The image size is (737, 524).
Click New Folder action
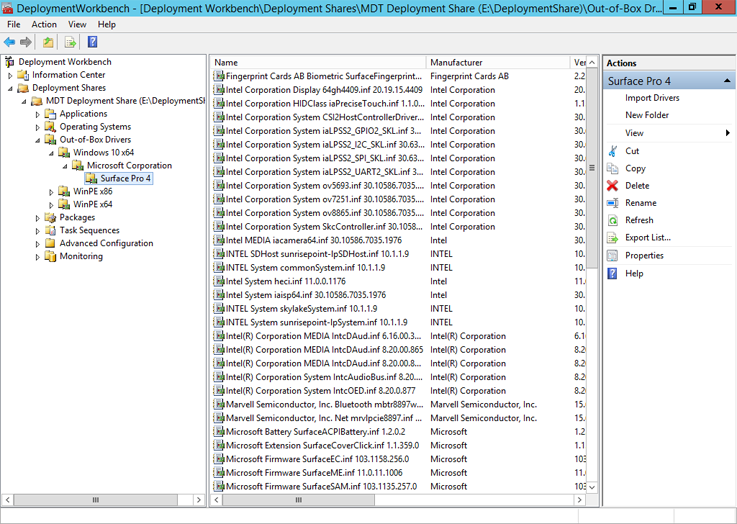click(x=647, y=115)
